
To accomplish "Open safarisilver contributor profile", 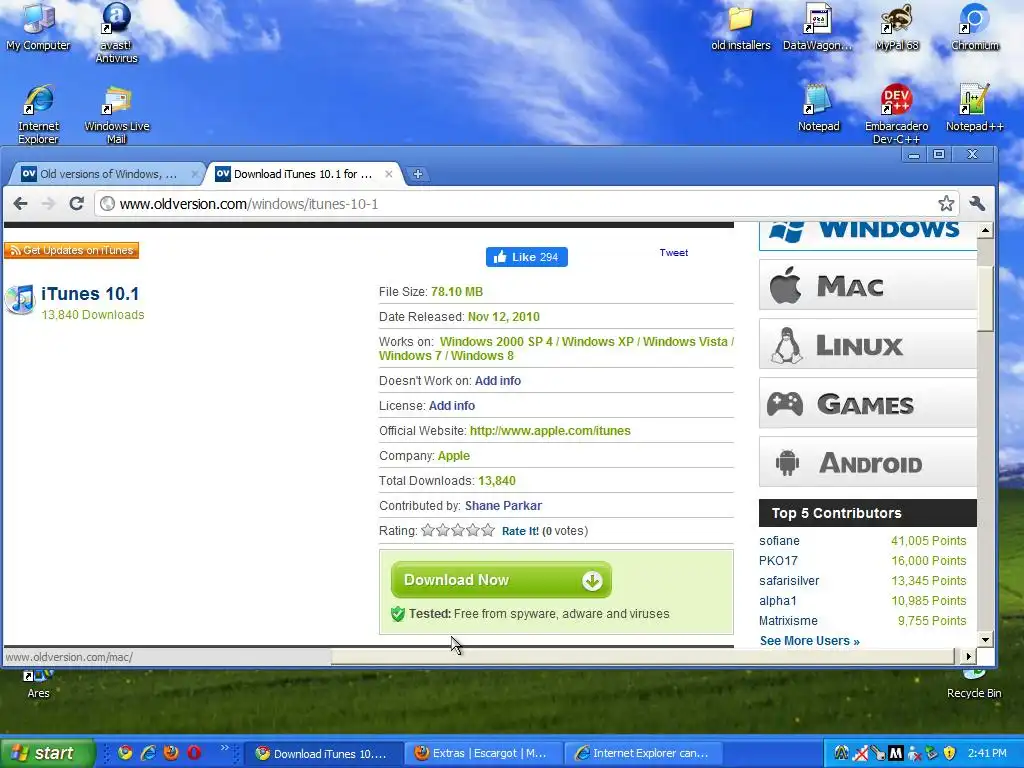I will coord(789,581).
